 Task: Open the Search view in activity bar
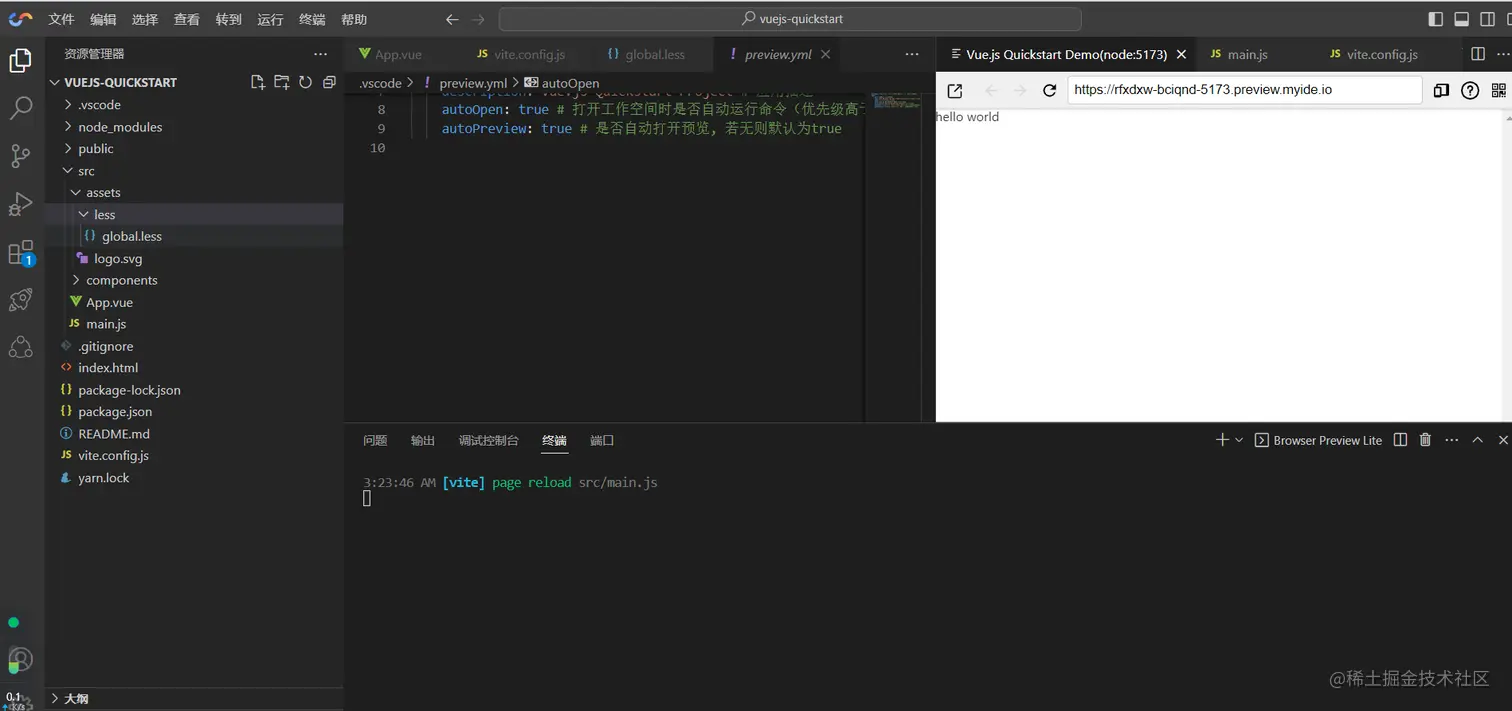point(20,108)
